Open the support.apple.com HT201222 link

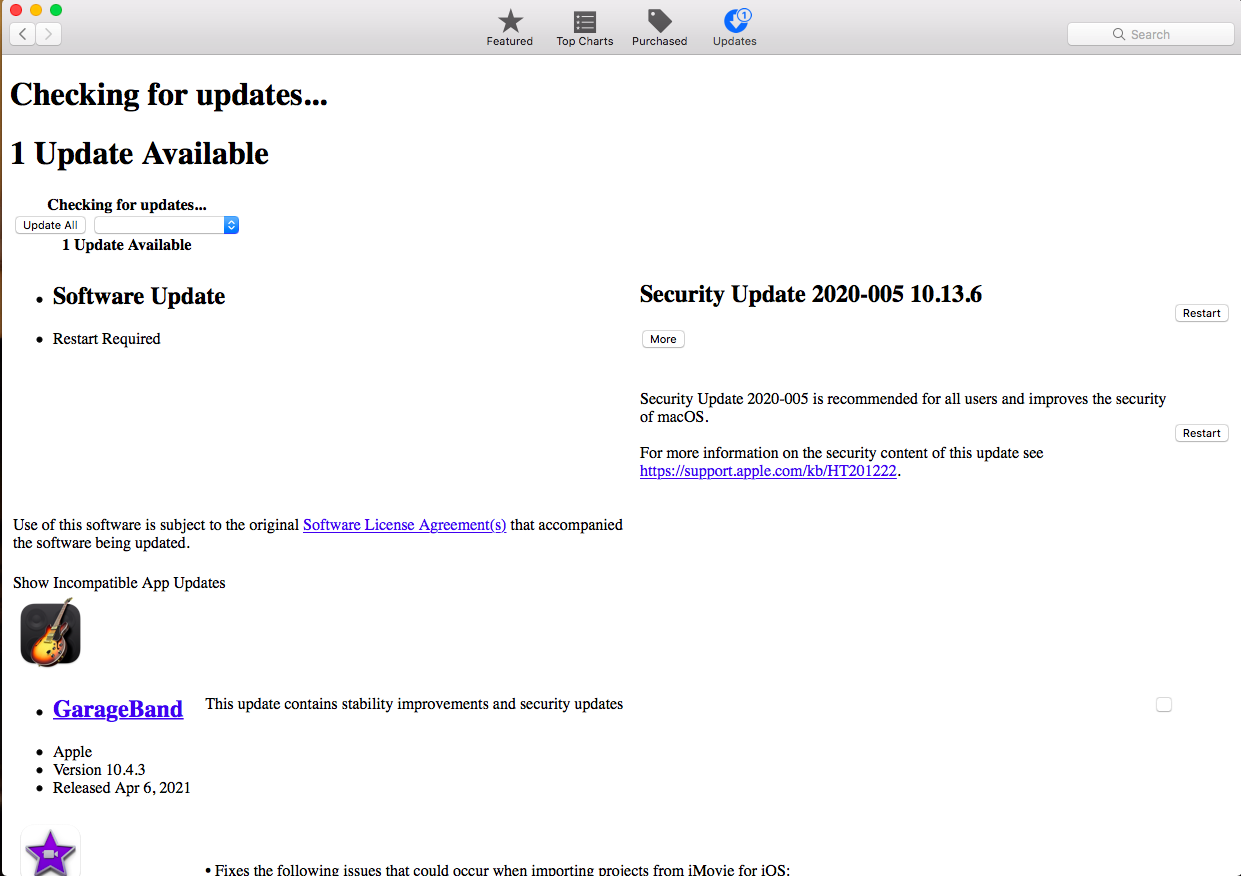768,471
